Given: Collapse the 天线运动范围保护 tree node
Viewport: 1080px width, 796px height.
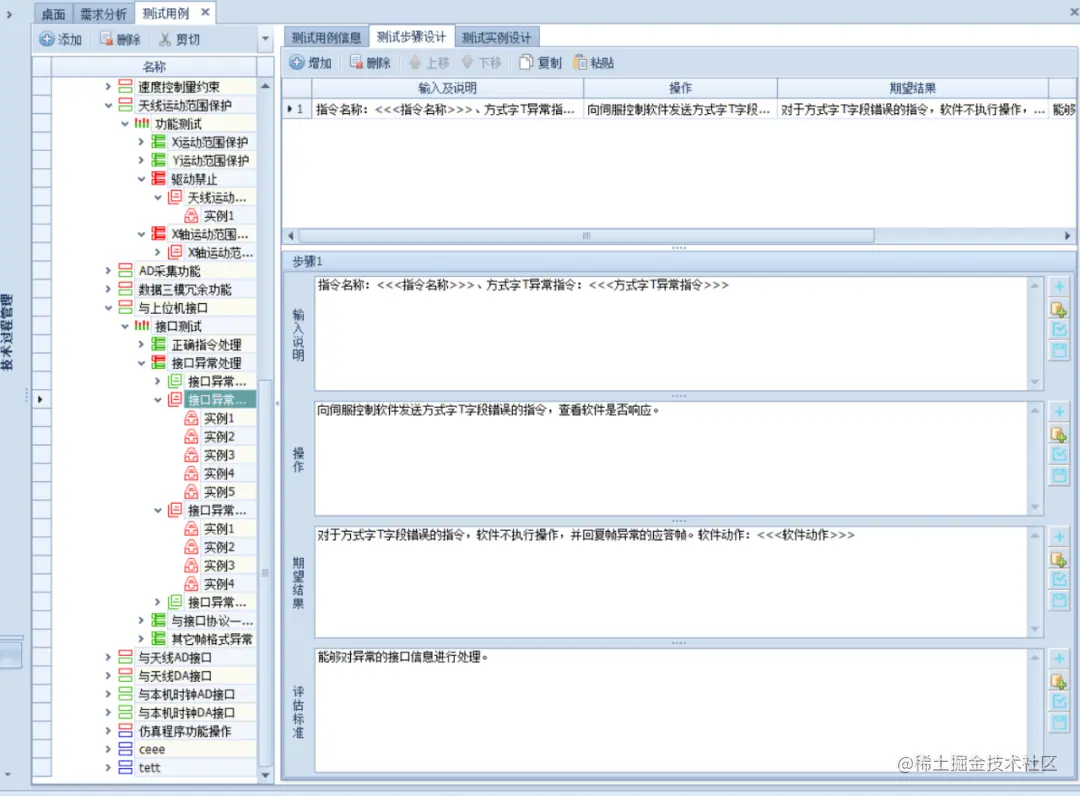Looking at the screenshot, I should pyautogui.click(x=108, y=105).
